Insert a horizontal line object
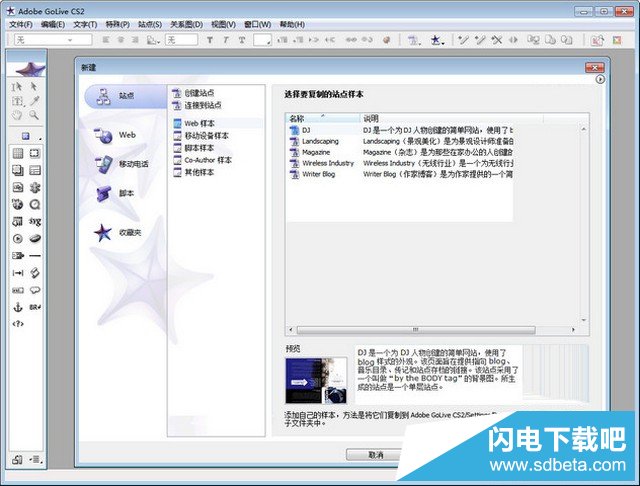Image resolution: width=640 pixels, height=486 pixels. tap(35, 256)
